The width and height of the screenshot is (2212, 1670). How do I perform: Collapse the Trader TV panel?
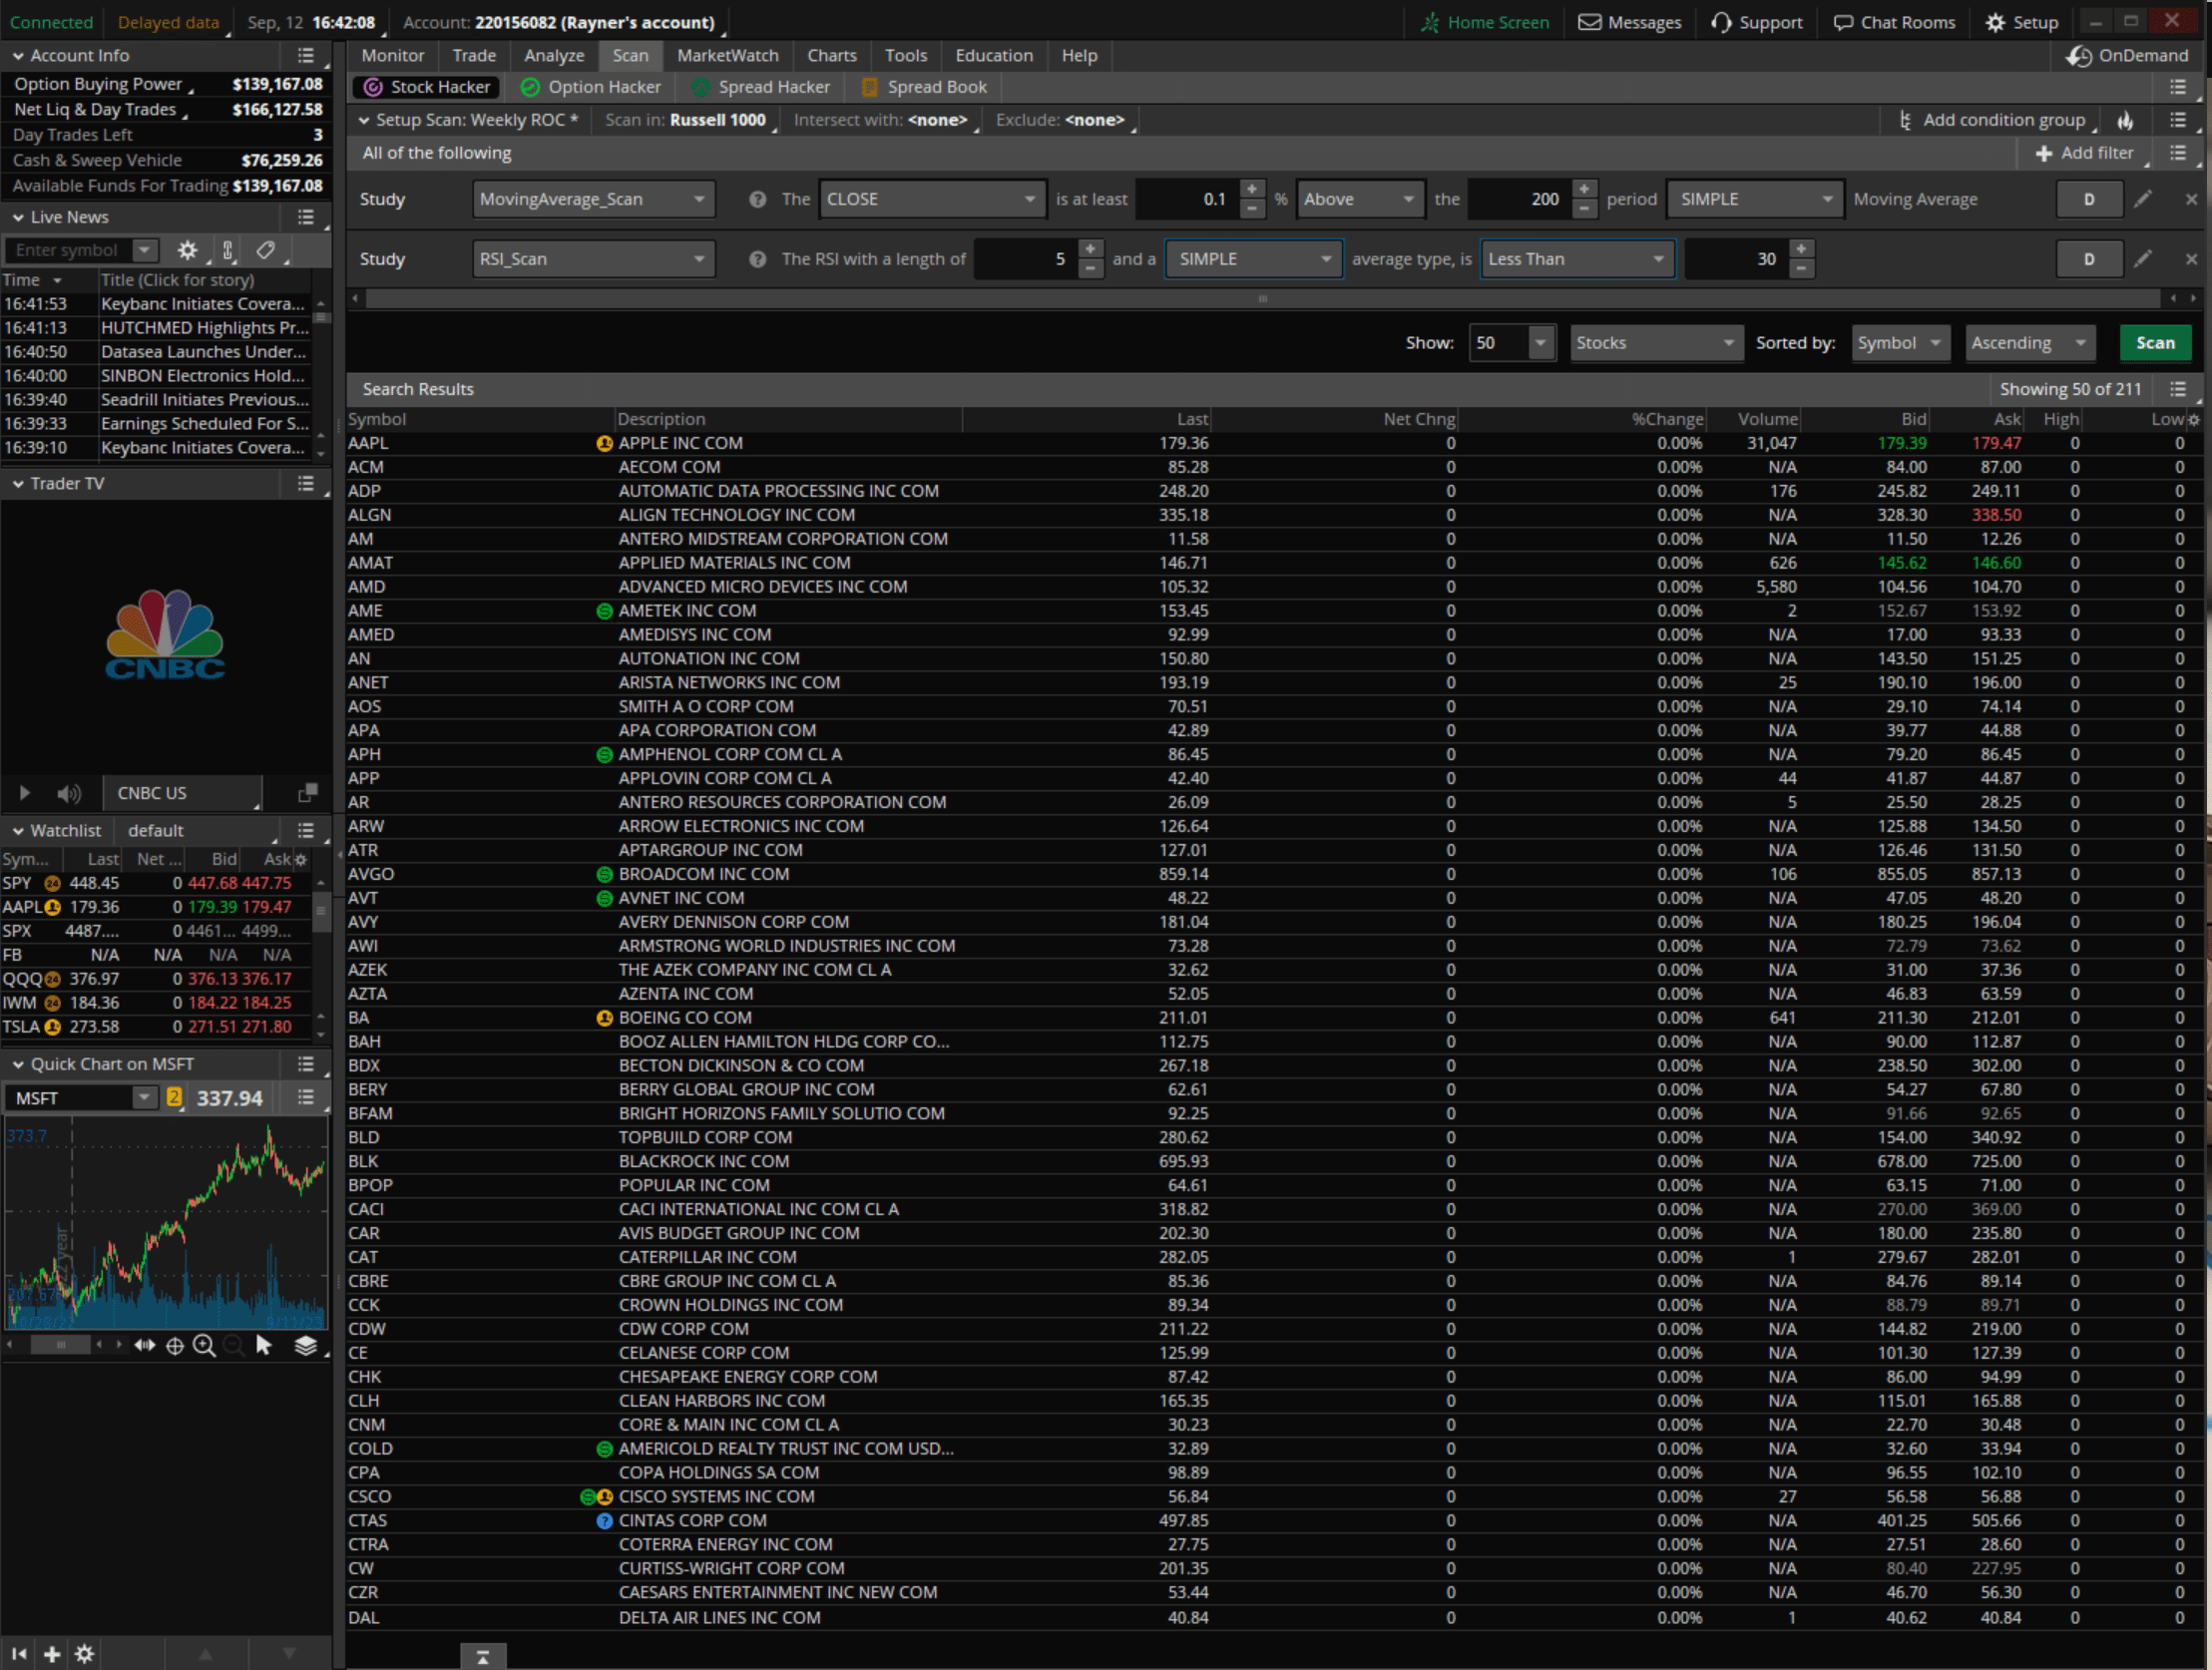click(18, 484)
